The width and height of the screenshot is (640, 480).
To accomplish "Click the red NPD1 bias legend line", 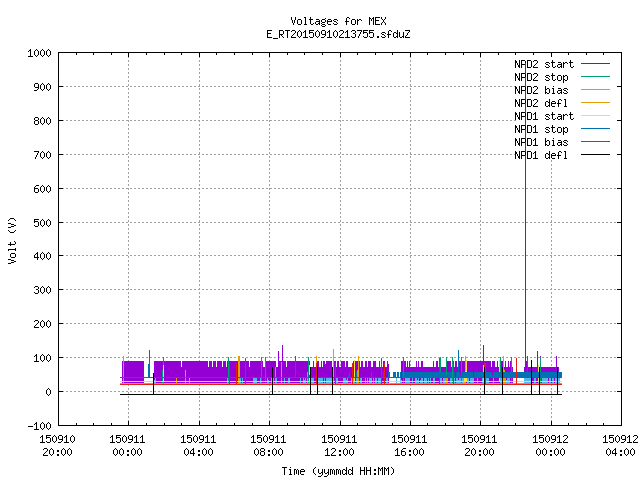I will pos(596,142).
